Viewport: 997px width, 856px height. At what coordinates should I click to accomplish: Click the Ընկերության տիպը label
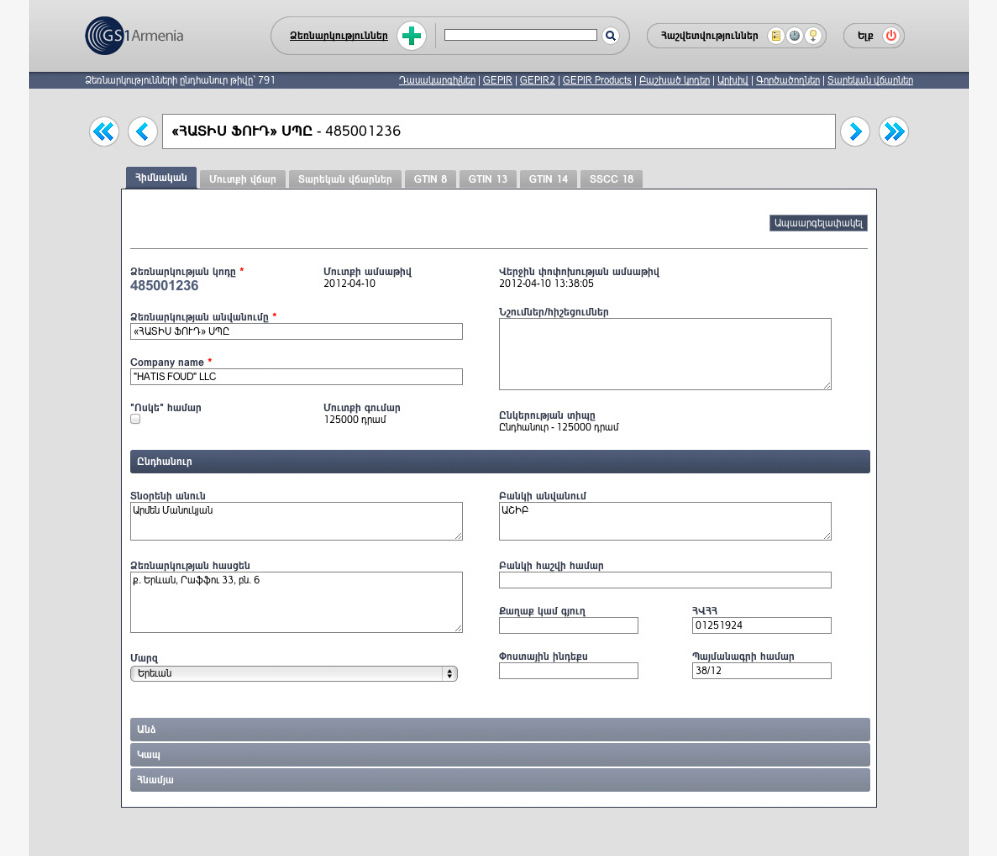tap(547, 416)
